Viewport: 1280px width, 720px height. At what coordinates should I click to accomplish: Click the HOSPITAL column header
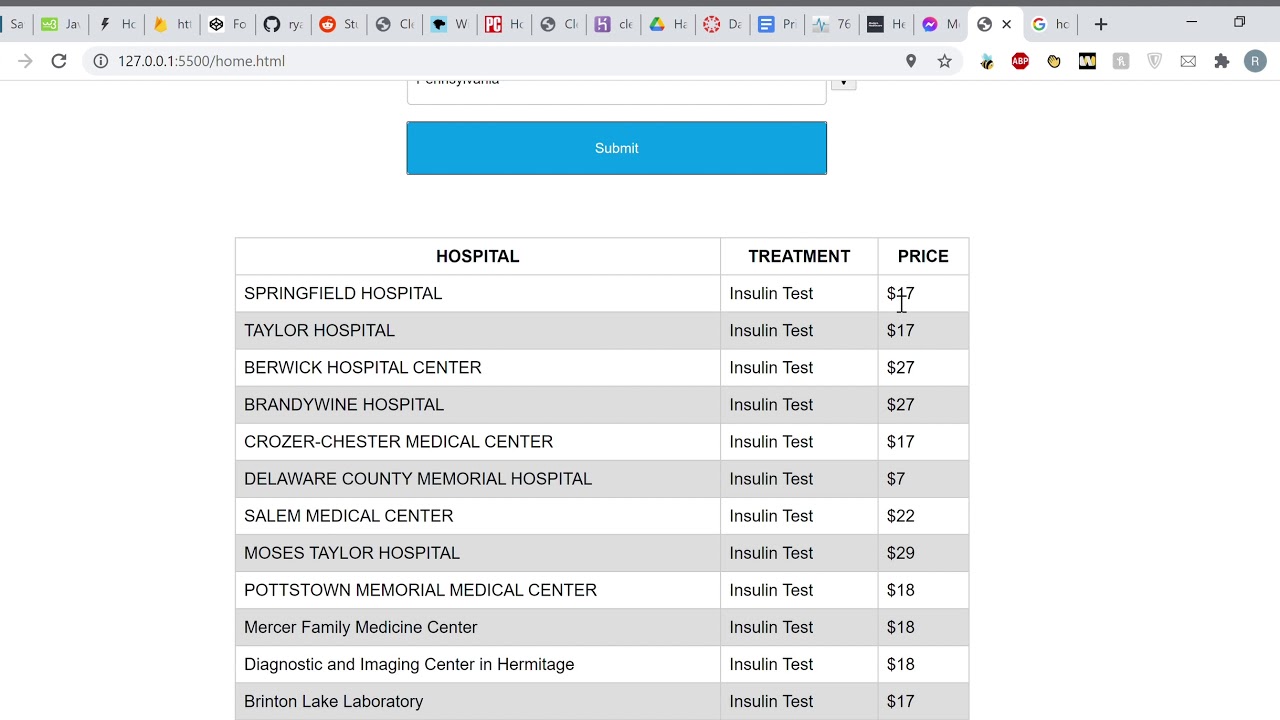coord(477,256)
